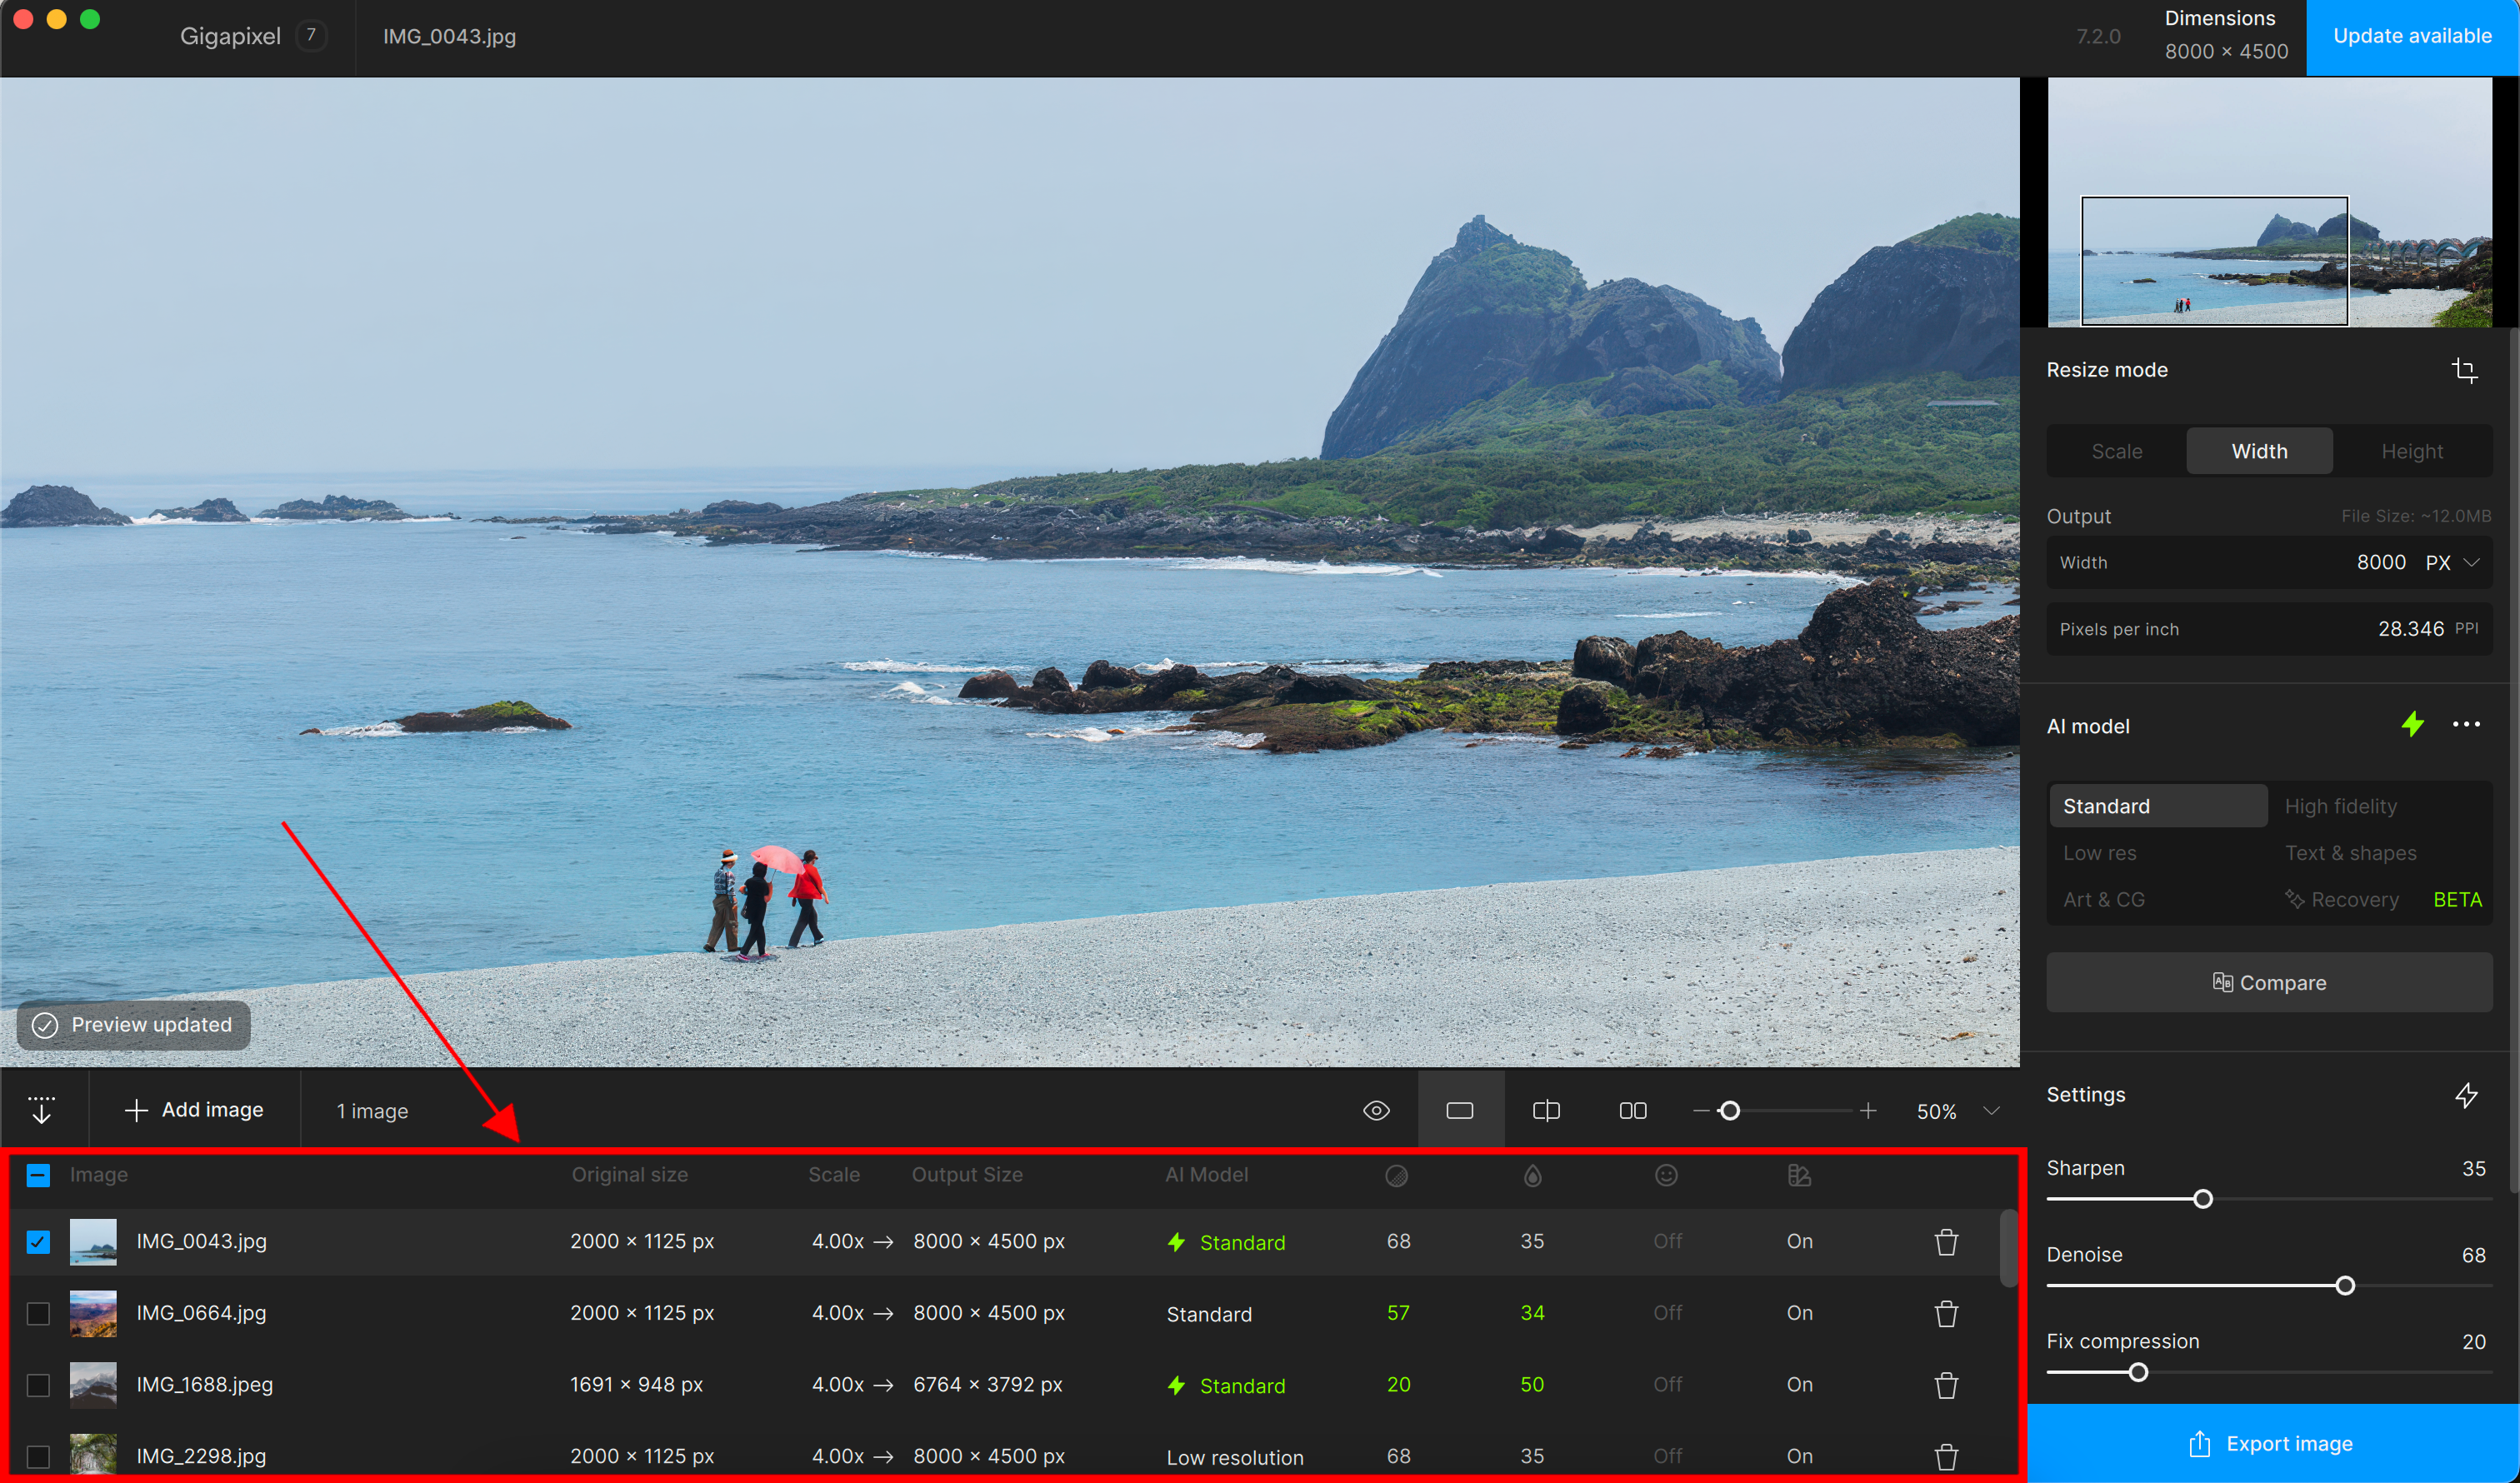Screen dimensions: 2520x1483
Task: Uncheck the IMG_0043.jpg checkbox
Action: [38, 1241]
